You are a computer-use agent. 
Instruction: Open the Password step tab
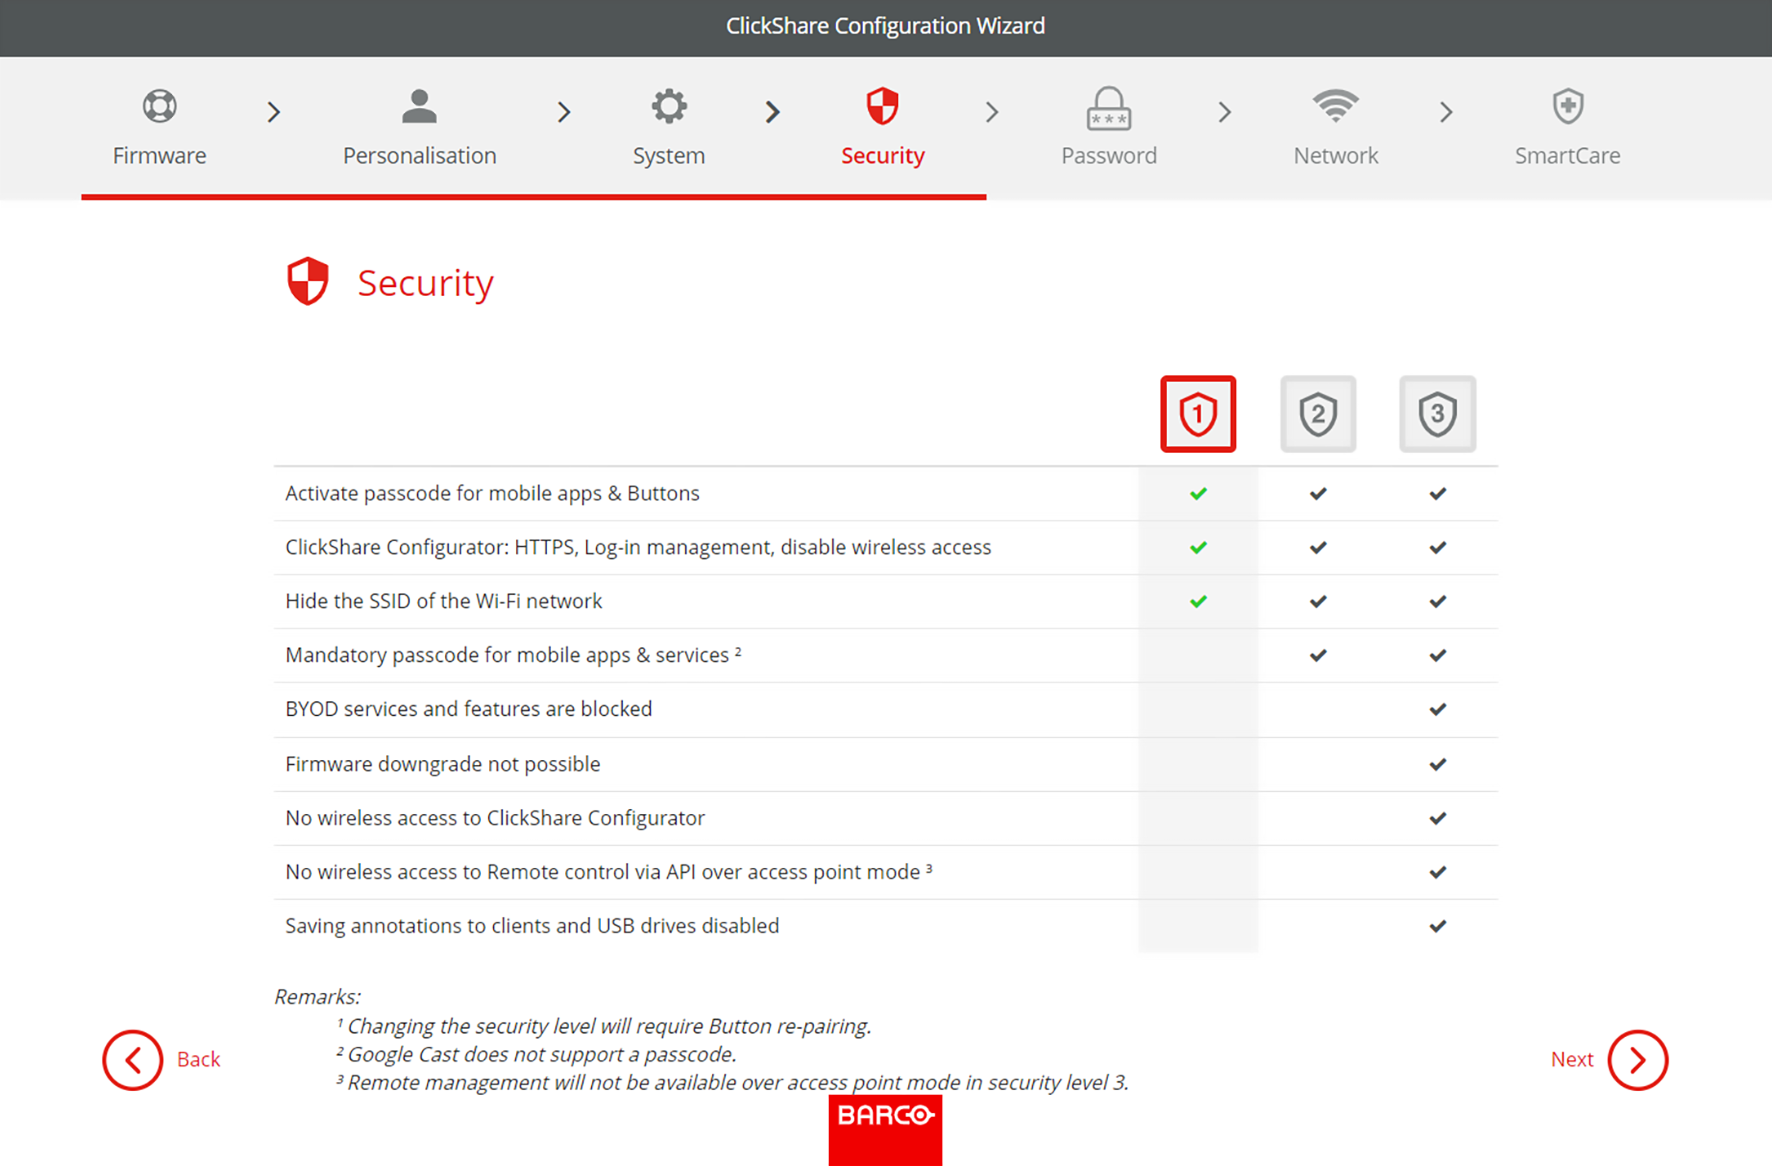[x=1109, y=126]
